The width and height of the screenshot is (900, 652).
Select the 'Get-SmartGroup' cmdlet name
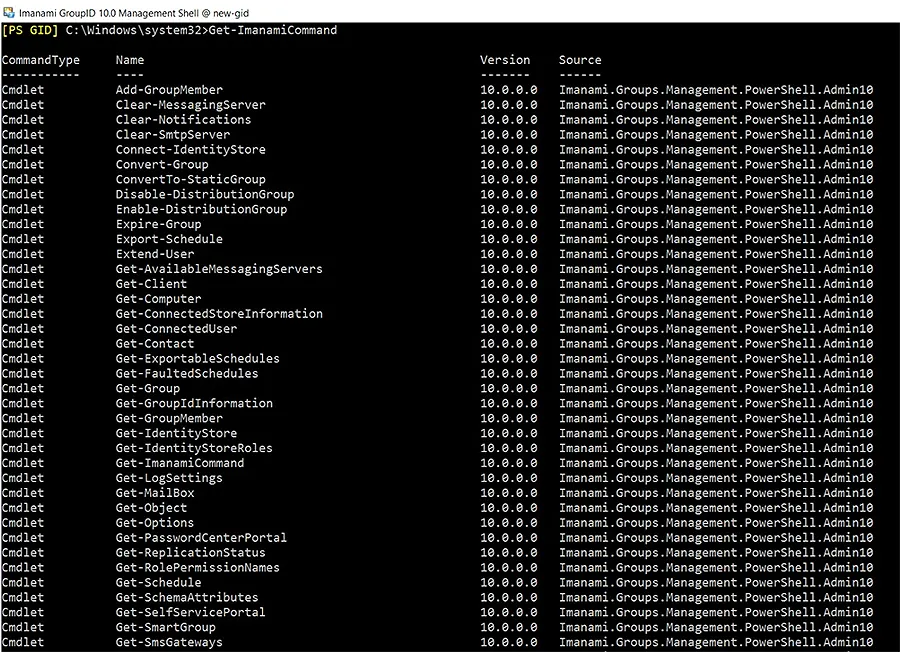(x=166, y=627)
